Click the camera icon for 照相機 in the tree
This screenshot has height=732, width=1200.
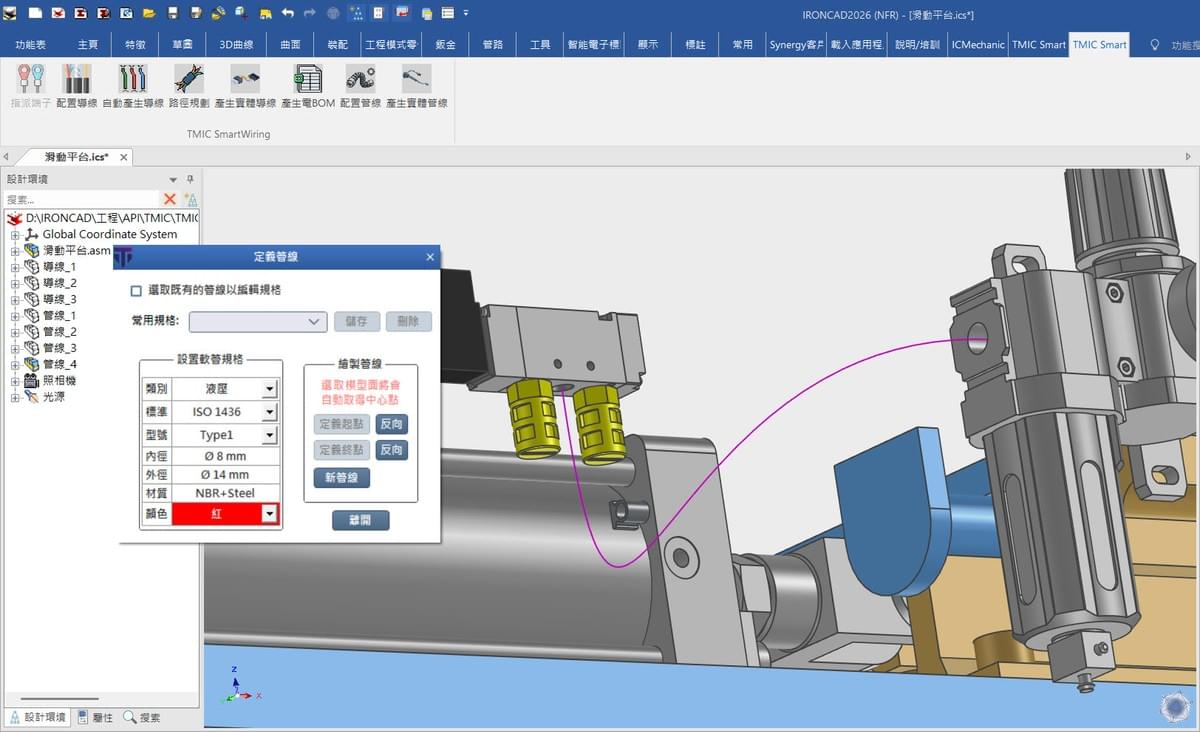(31, 381)
